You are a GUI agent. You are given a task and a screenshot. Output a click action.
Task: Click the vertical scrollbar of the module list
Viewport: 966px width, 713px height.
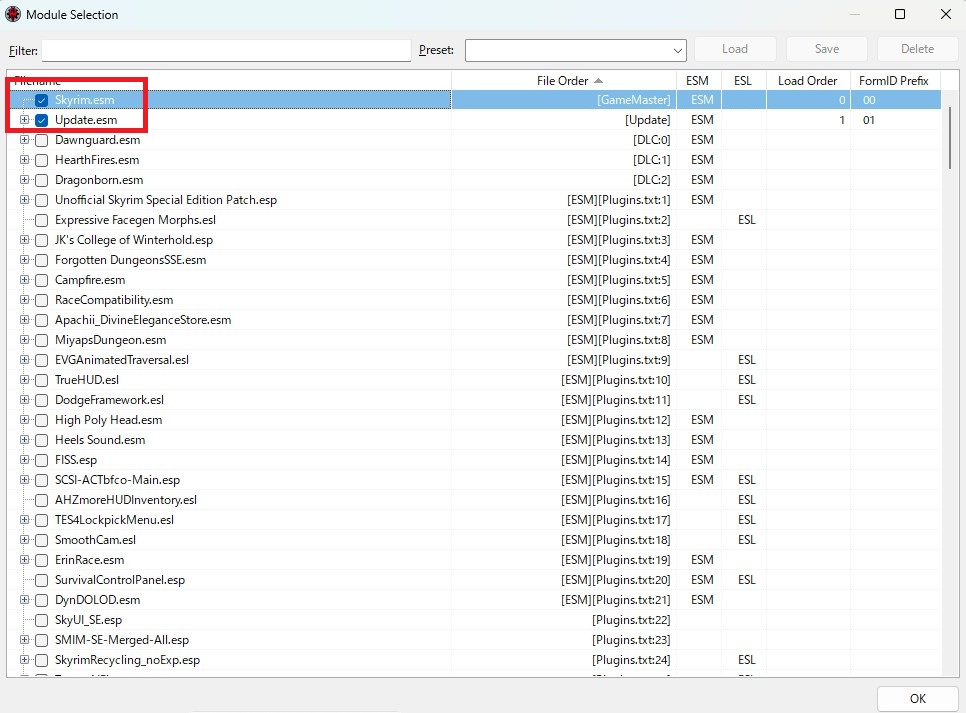949,140
